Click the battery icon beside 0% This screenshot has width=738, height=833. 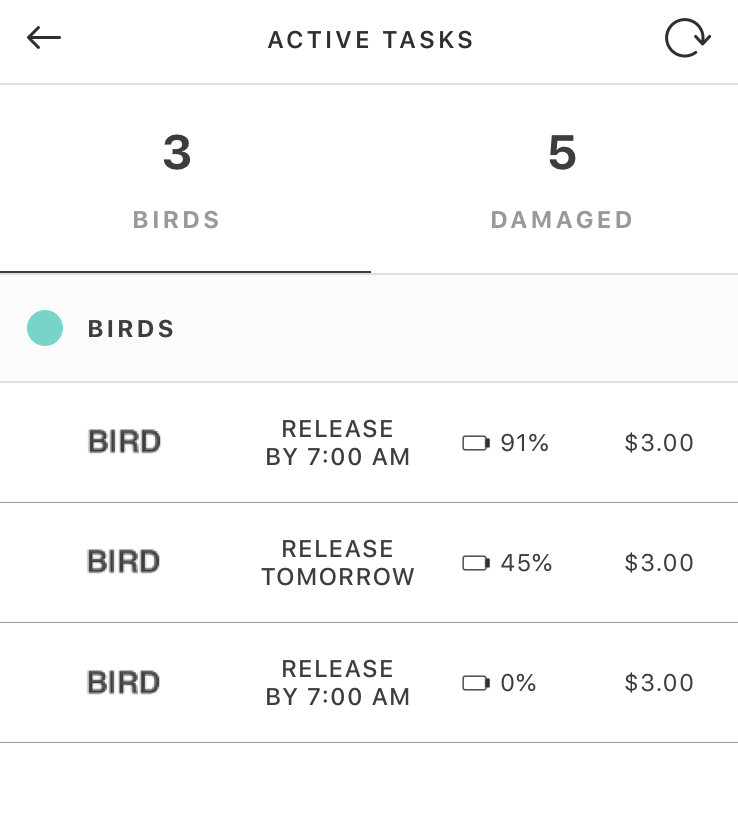click(x=476, y=683)
